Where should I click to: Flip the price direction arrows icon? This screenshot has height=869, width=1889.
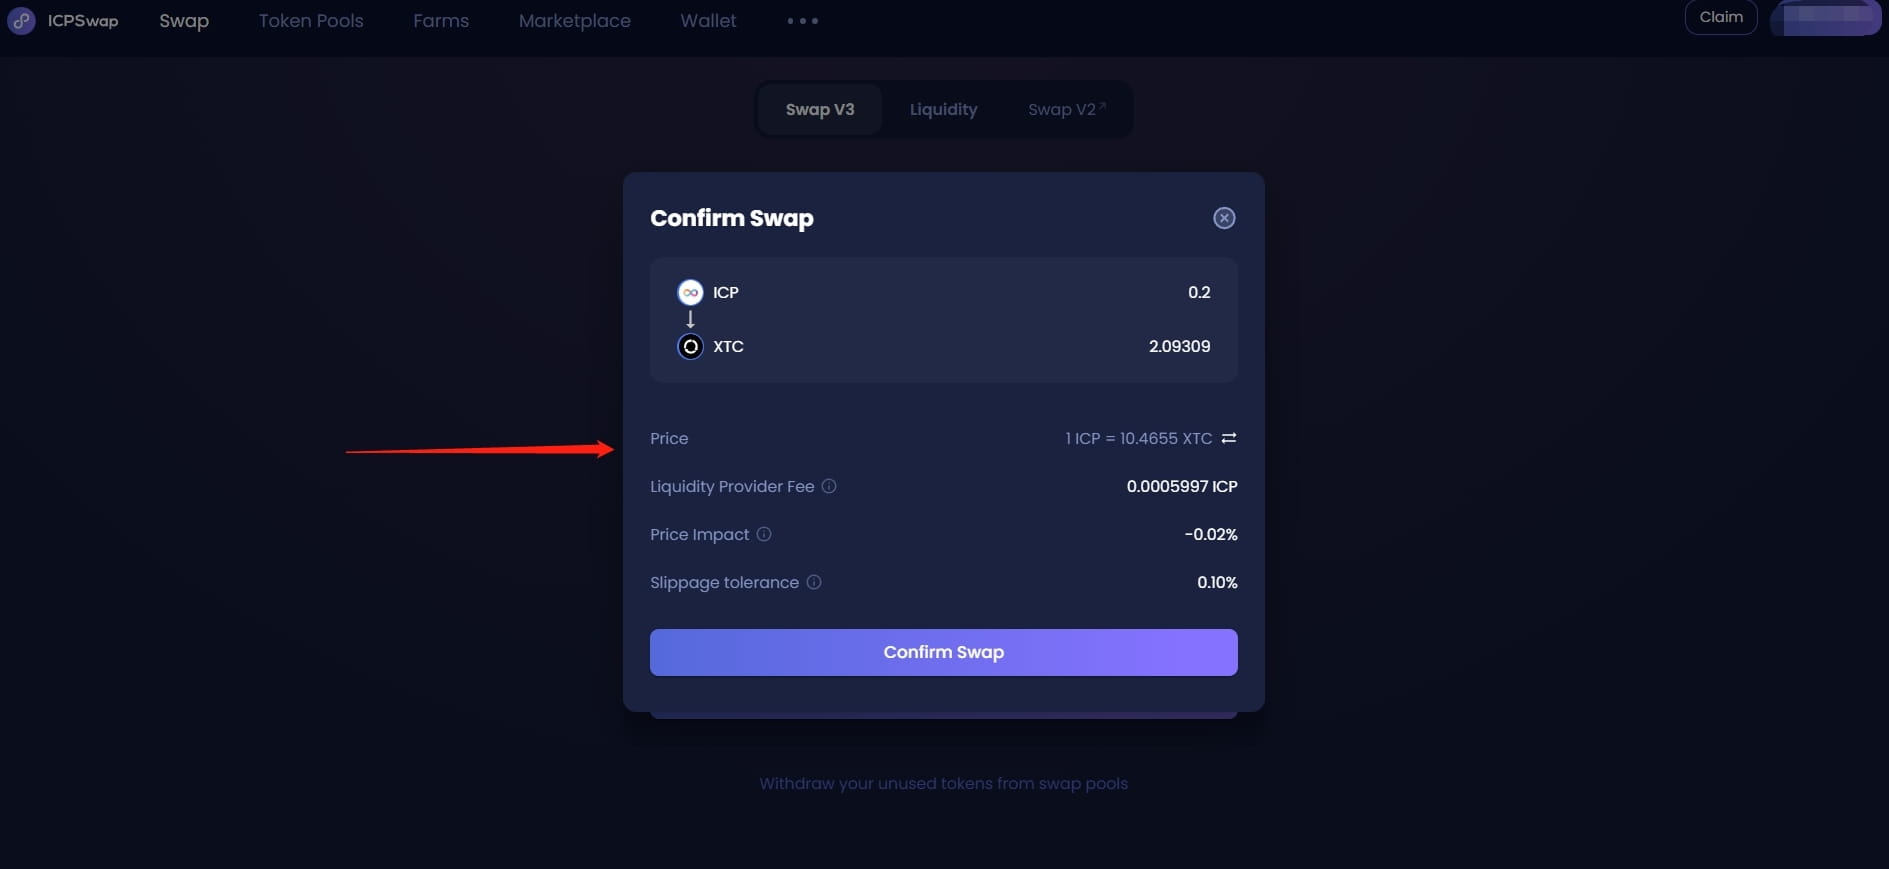[x=1229, y=438]
